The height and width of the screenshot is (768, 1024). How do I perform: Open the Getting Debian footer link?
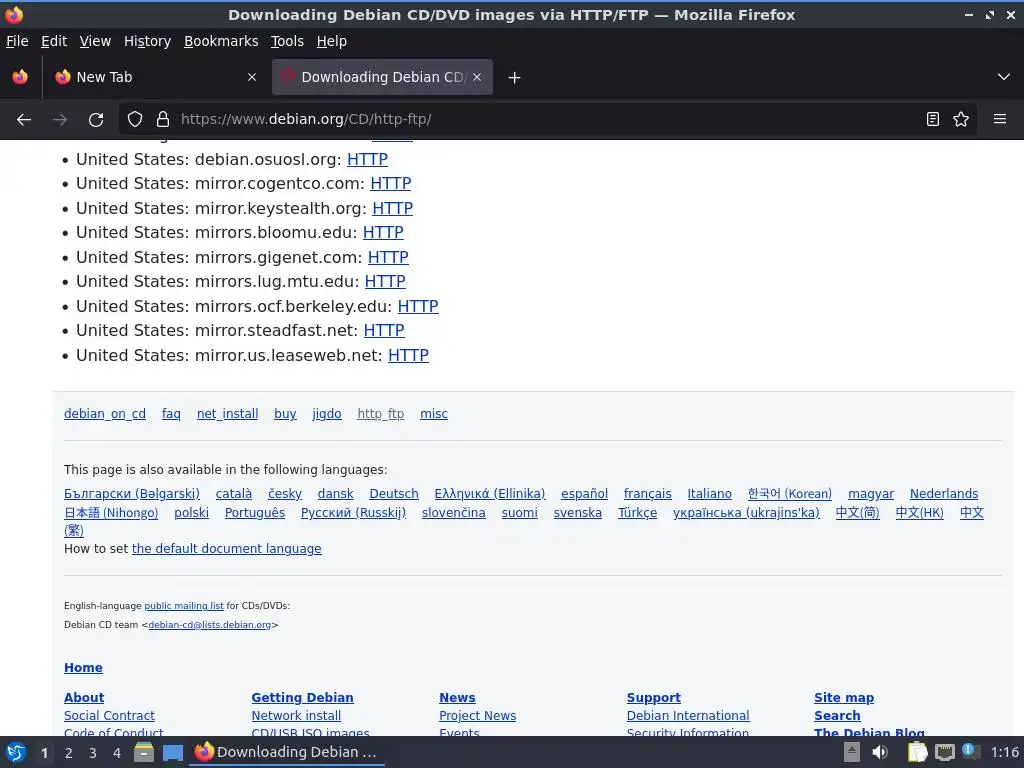click(x=302, y=697)
